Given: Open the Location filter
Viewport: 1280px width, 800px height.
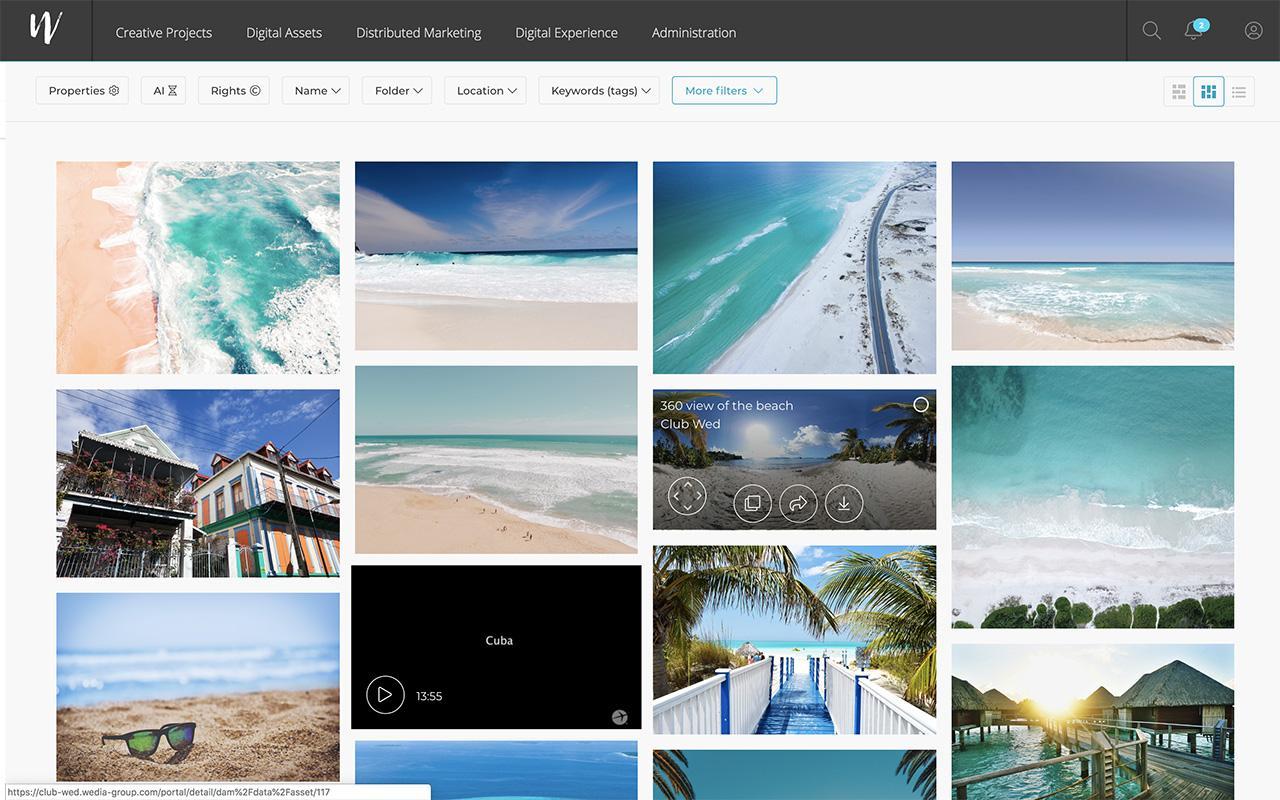Looking at the screenshot, I should pyautogui.click(x=484, y=90).
